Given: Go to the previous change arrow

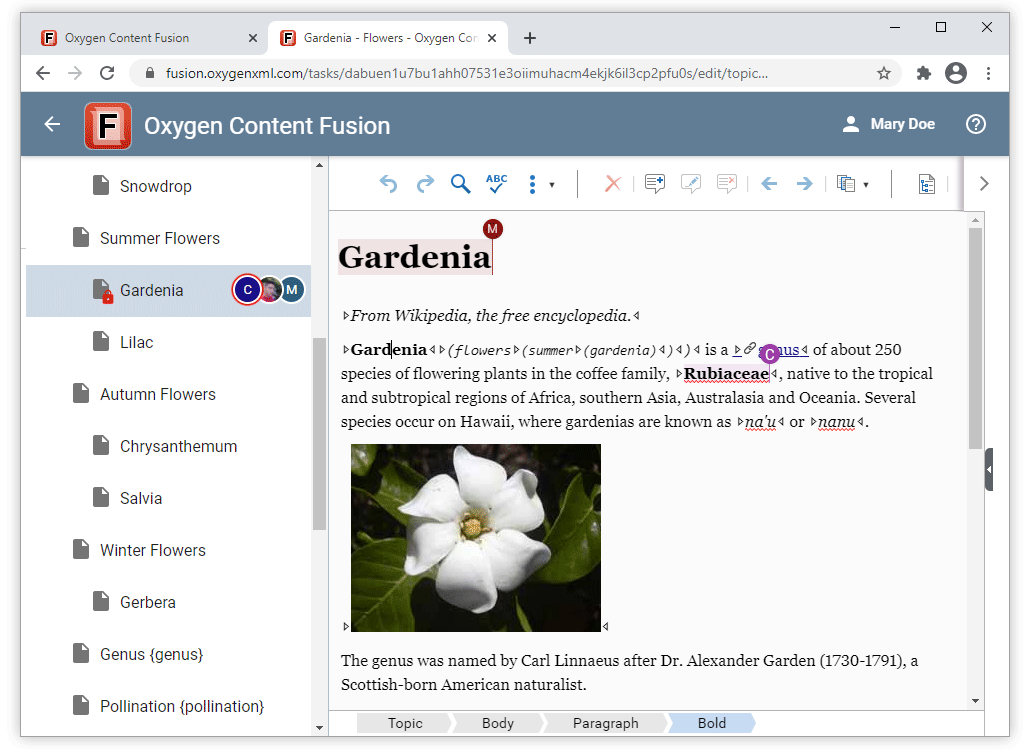Looking at the screenshot, I should pyautogui.click(x=769, y=184).
